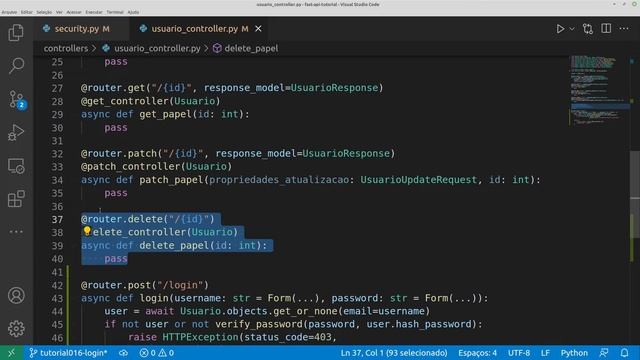640x360 pixels.
Task: Open Problems panel from errors and warnings count
Action: click(157, 353)
